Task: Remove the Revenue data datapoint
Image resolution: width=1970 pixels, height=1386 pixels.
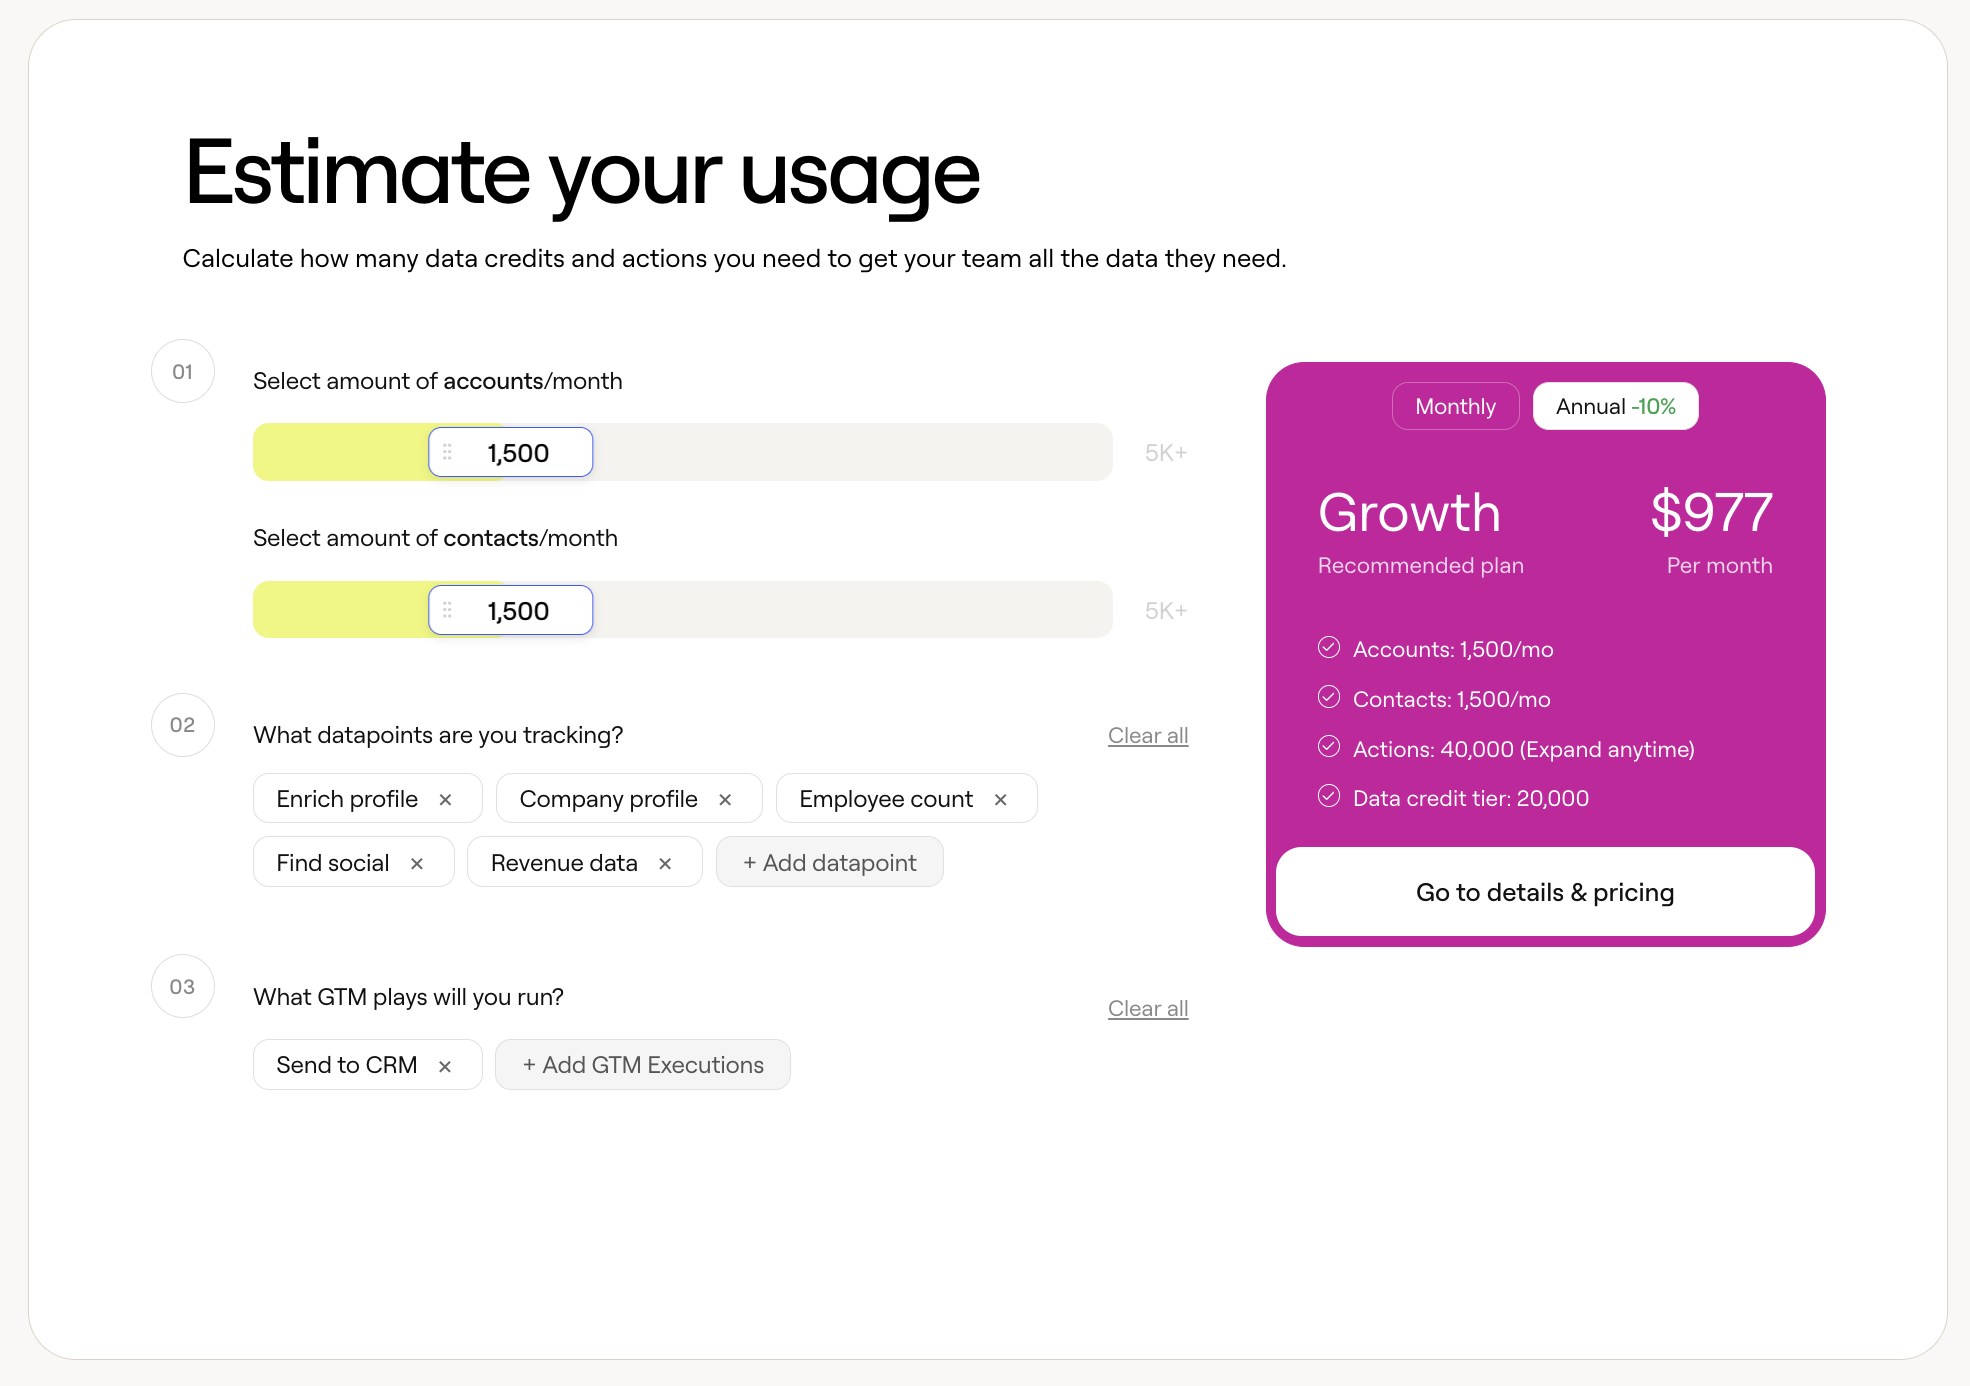Action: [665, 862]
